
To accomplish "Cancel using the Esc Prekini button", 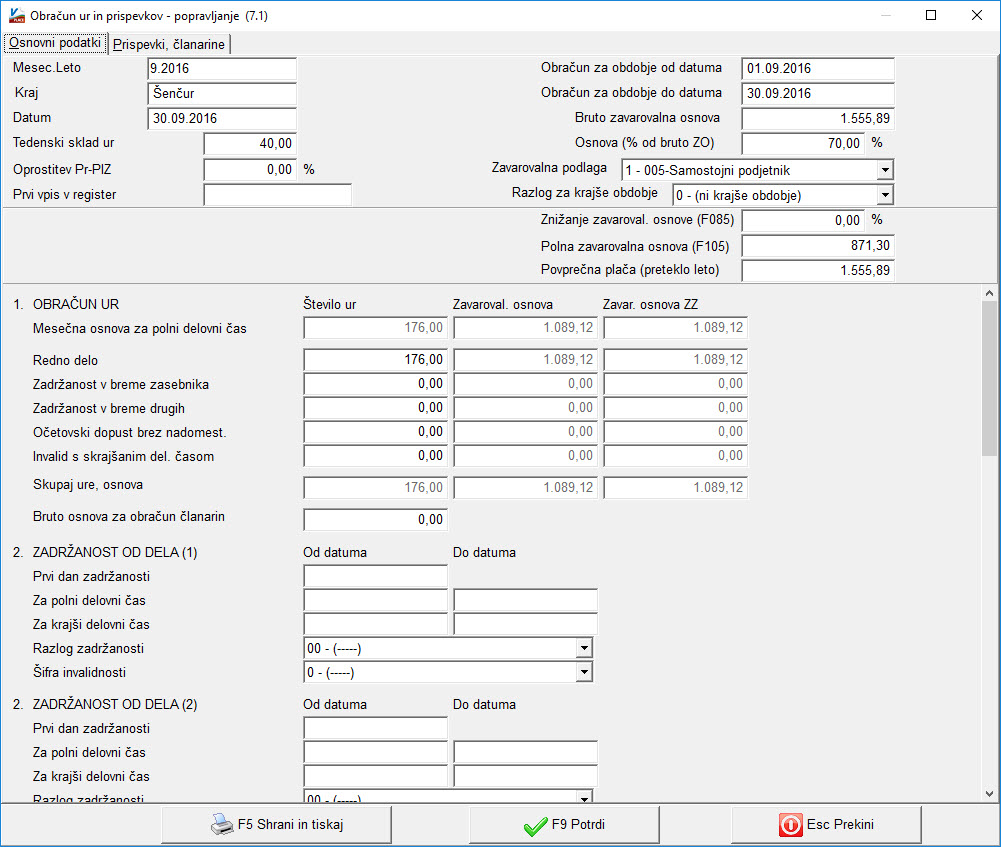I will pyautogui.click(x=826, y=825).
